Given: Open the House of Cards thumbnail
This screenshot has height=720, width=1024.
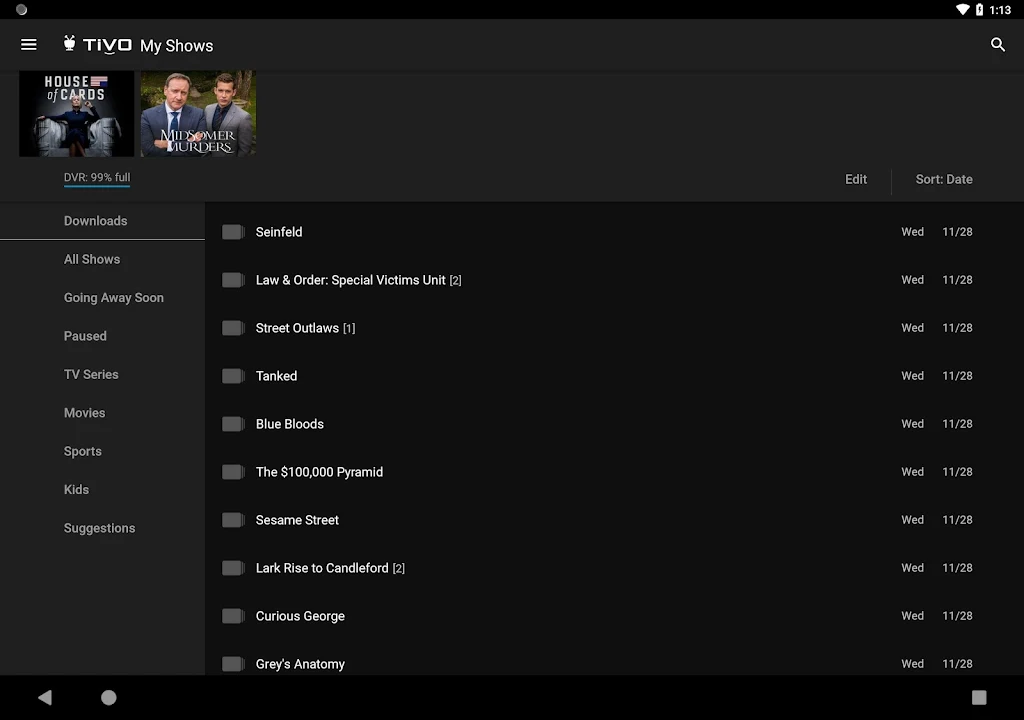Looking at the screenshot, I should click(76, 113).
